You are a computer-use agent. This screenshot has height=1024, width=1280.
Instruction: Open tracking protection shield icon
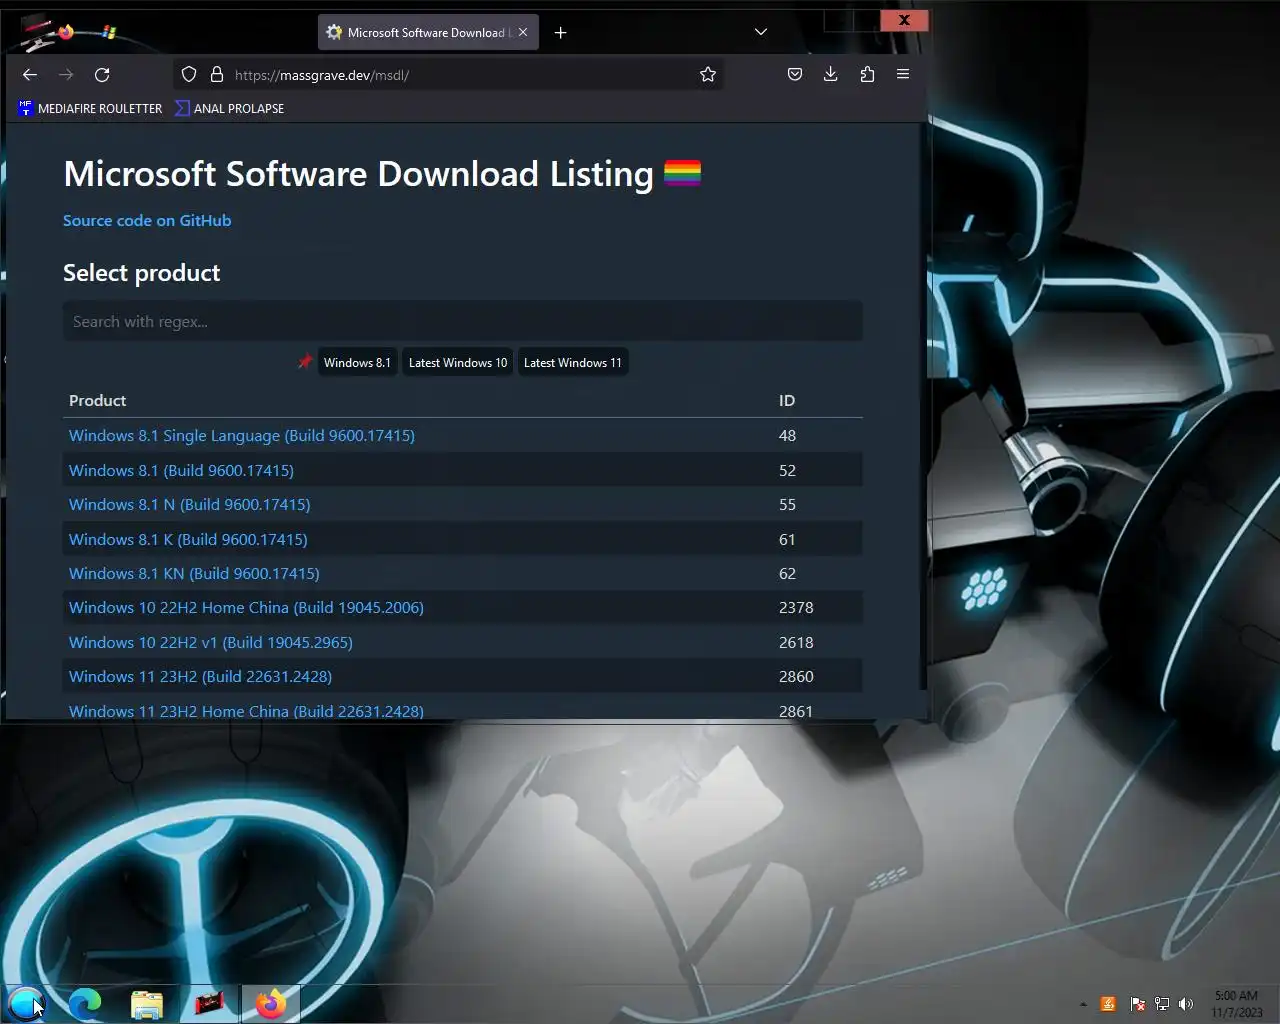pos(189,75)
